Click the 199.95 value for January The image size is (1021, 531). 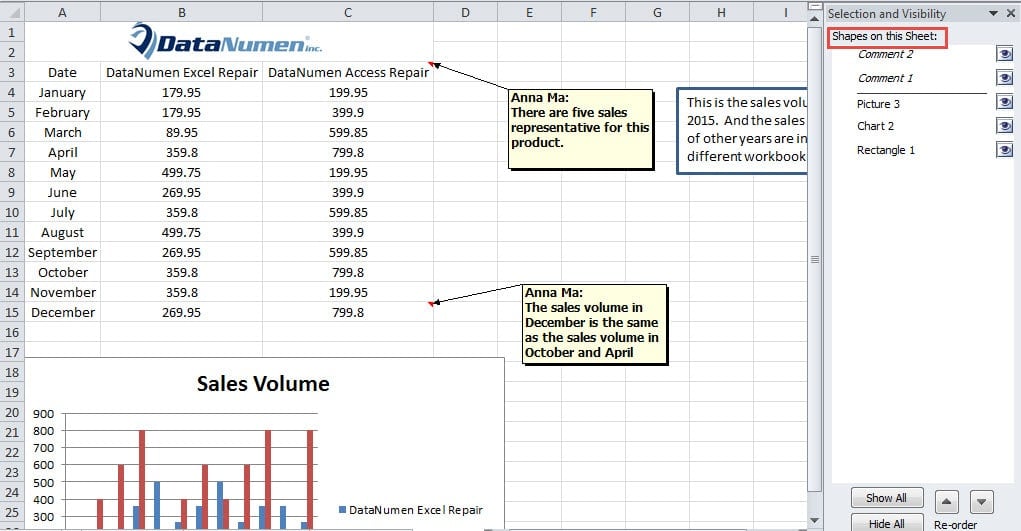(348, 93)
